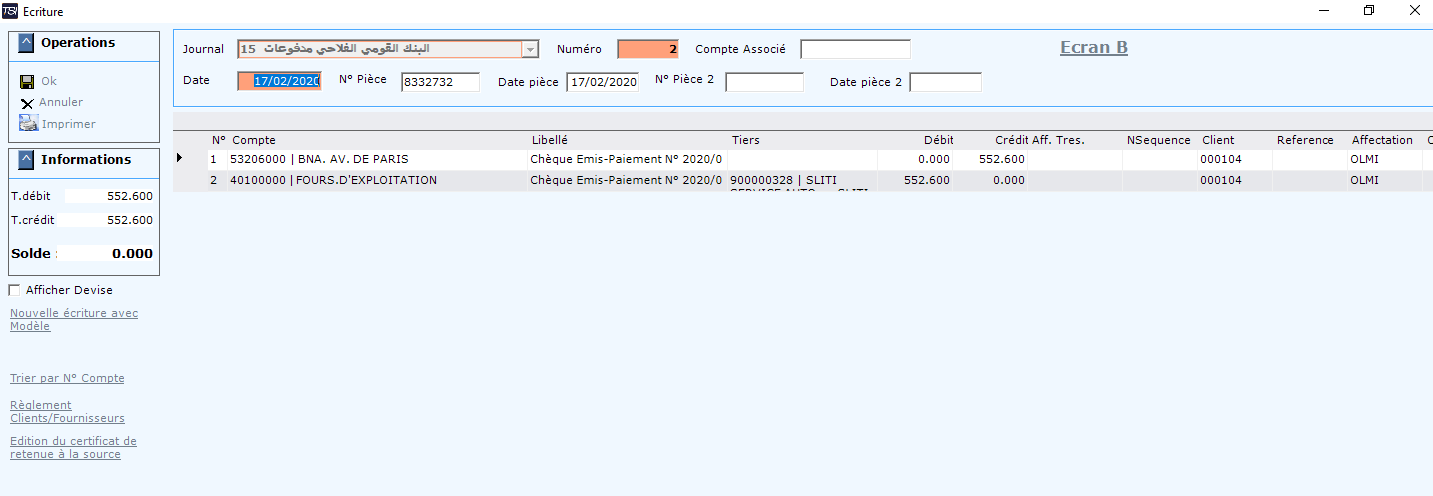Click the Compte column header
1433x496 pixels.
click(x=254, y=140)
